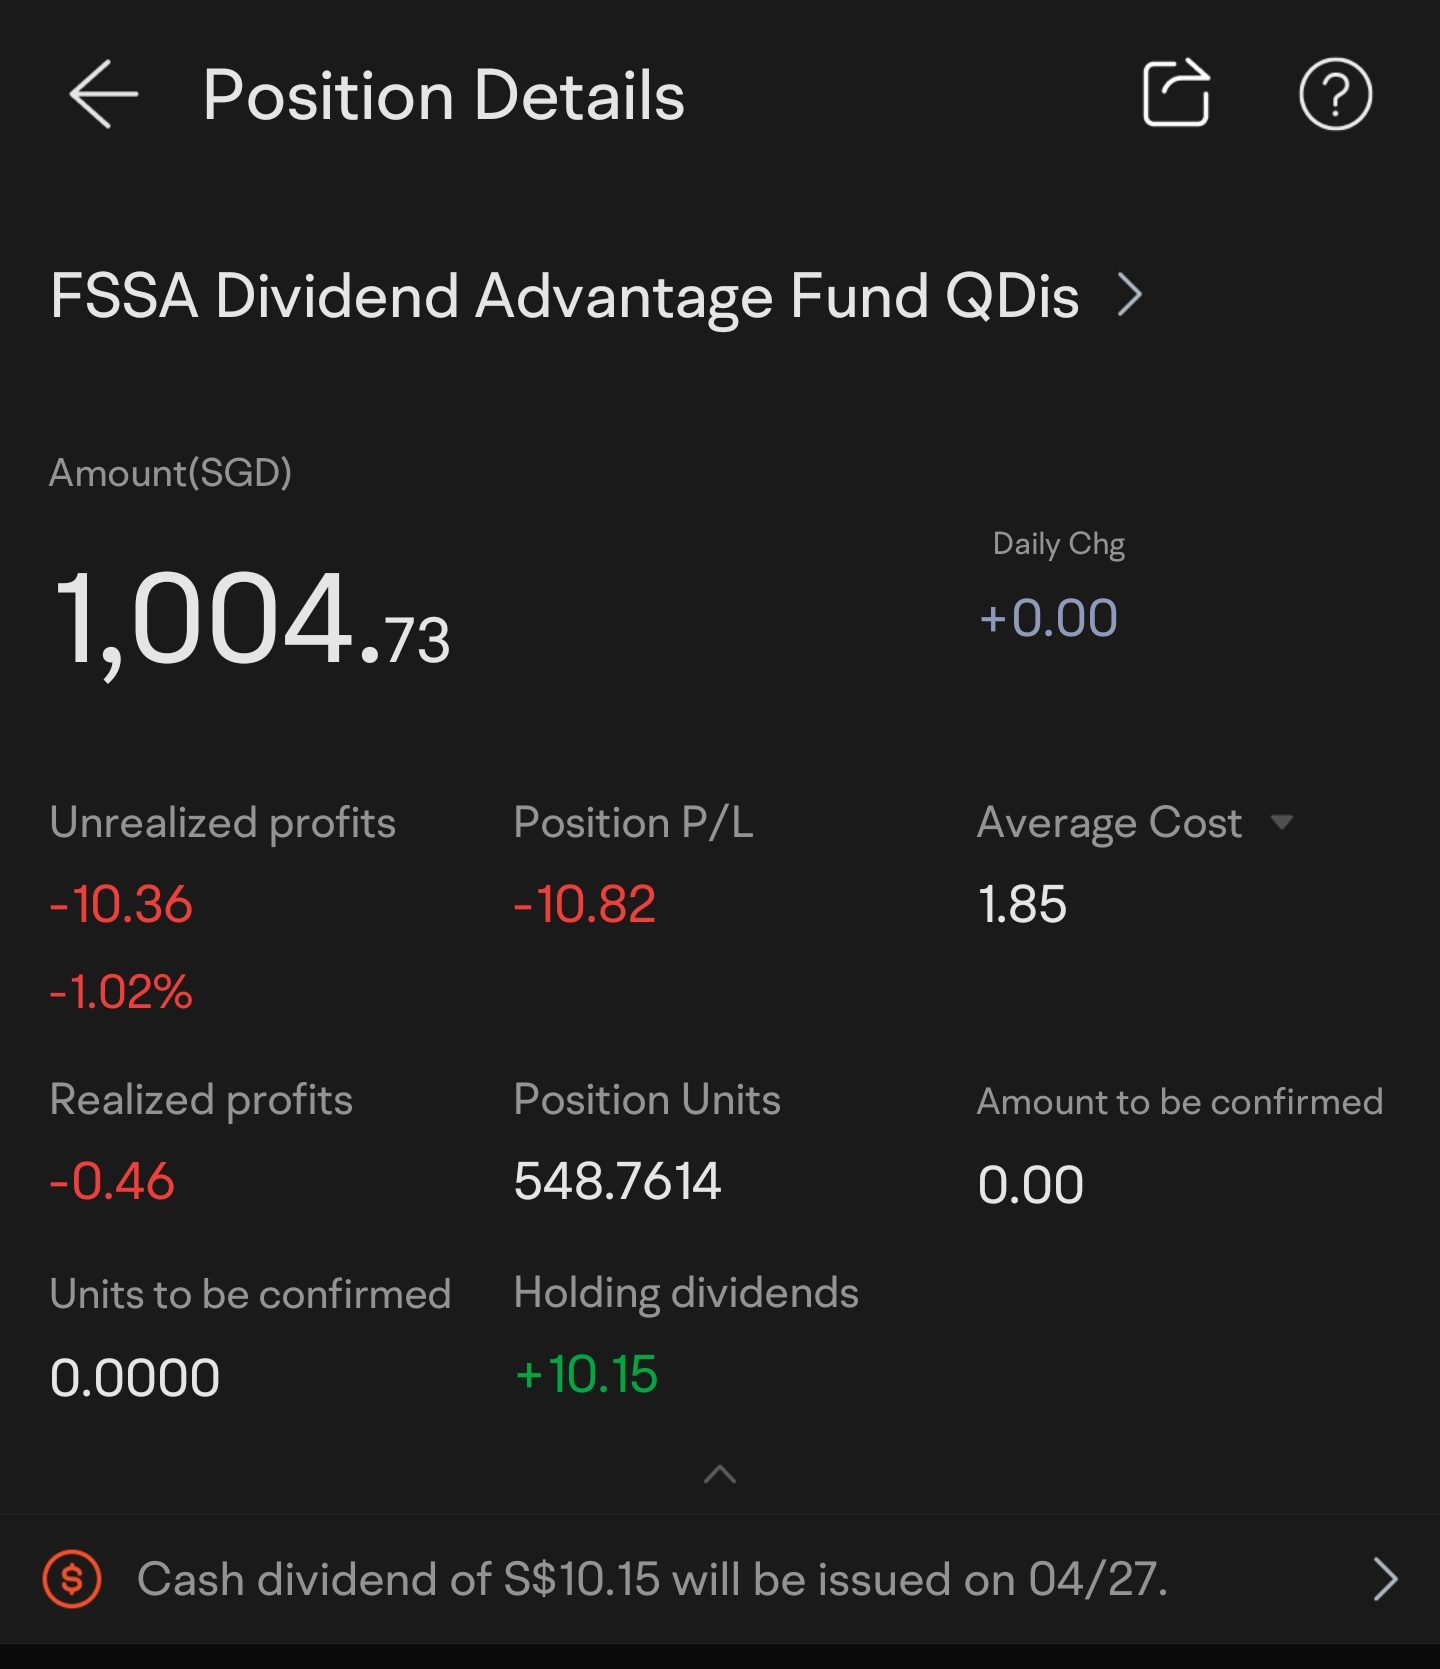Tap the Average Cost label
This screenshot has height=1669, width=1440.
tap(1109, 823)
